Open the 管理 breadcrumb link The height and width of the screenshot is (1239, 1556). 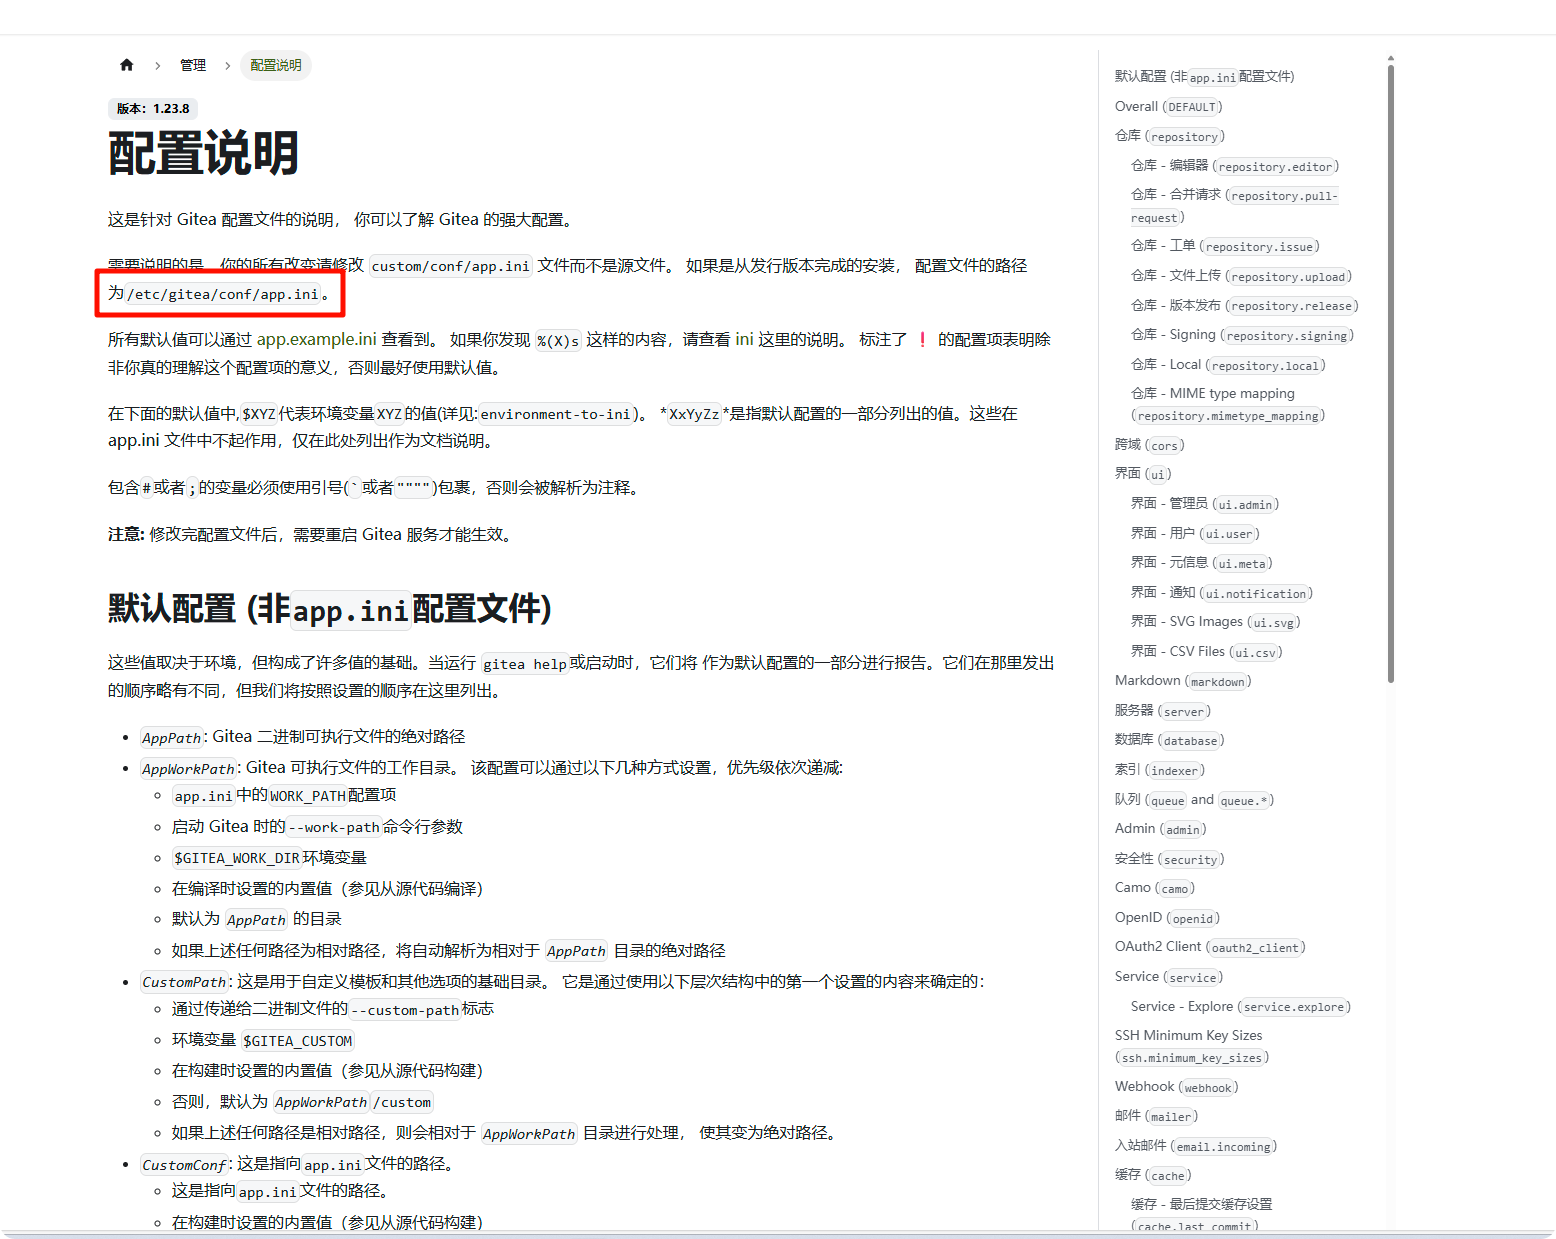pyautogui.click(x=193, y=65)
